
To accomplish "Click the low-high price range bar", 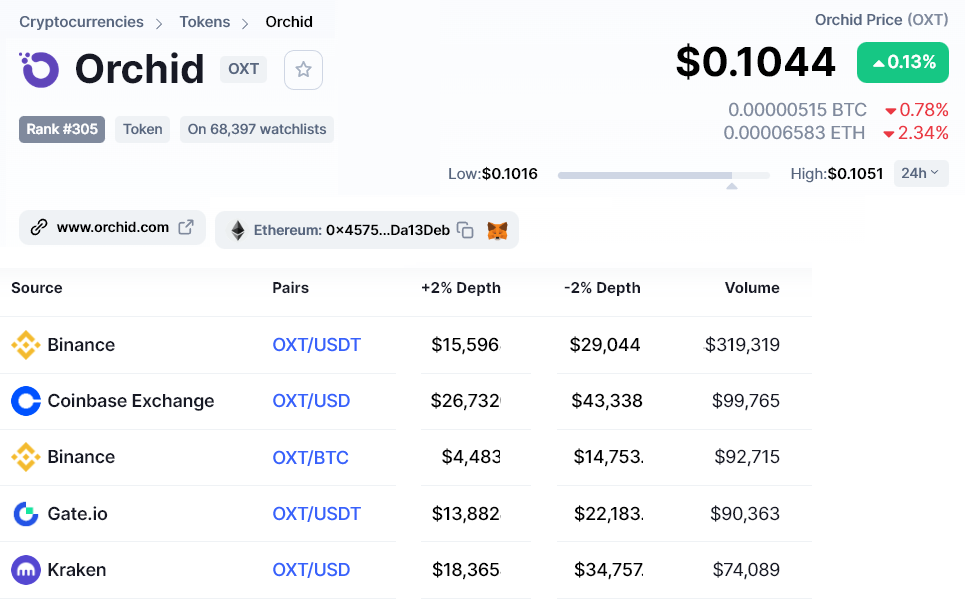I will (x=663, y=175).
